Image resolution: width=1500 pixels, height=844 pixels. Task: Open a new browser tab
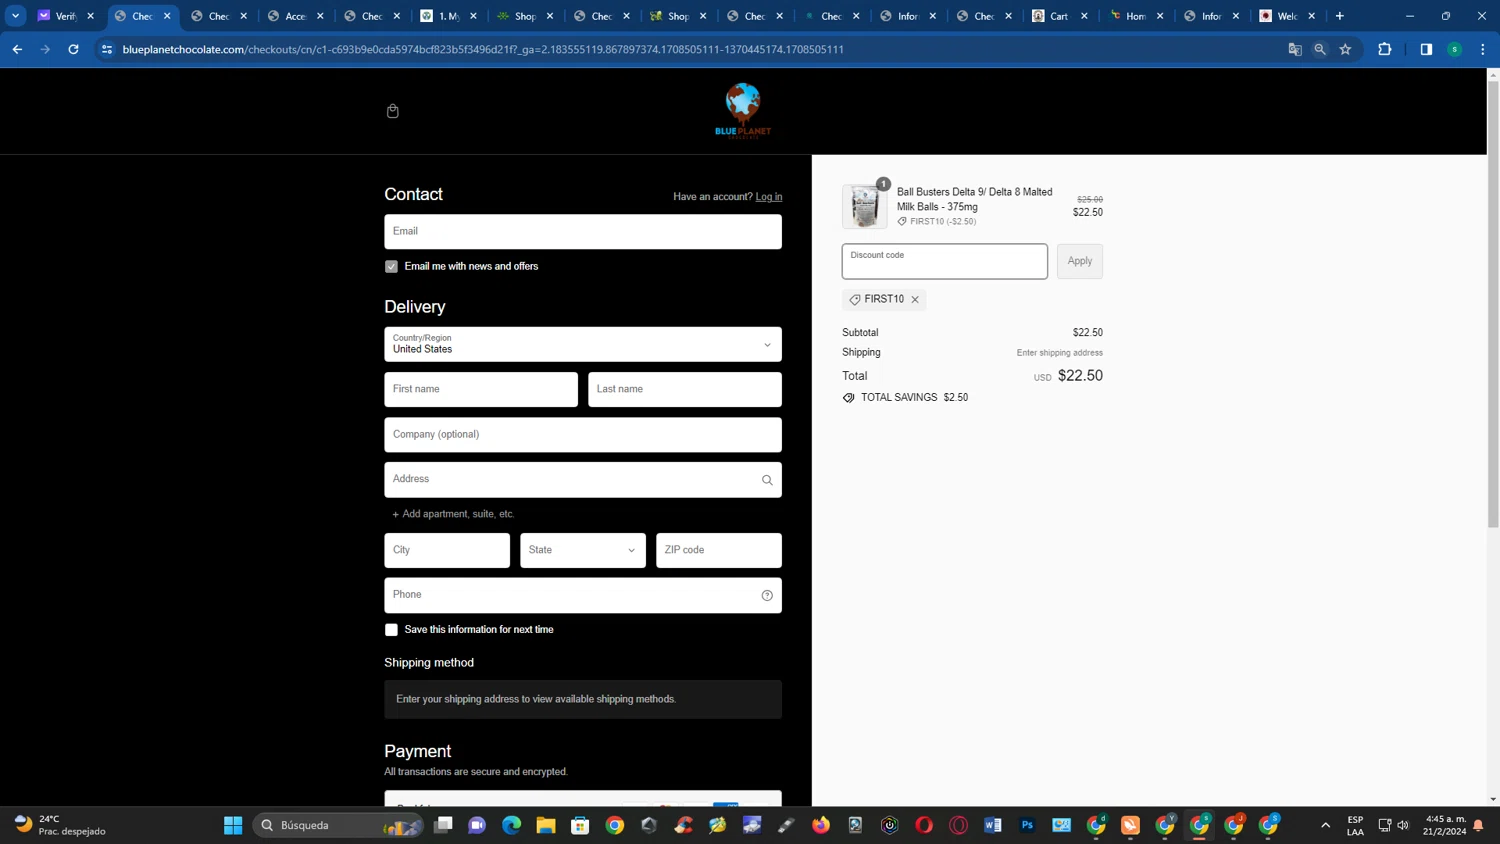1340,16
